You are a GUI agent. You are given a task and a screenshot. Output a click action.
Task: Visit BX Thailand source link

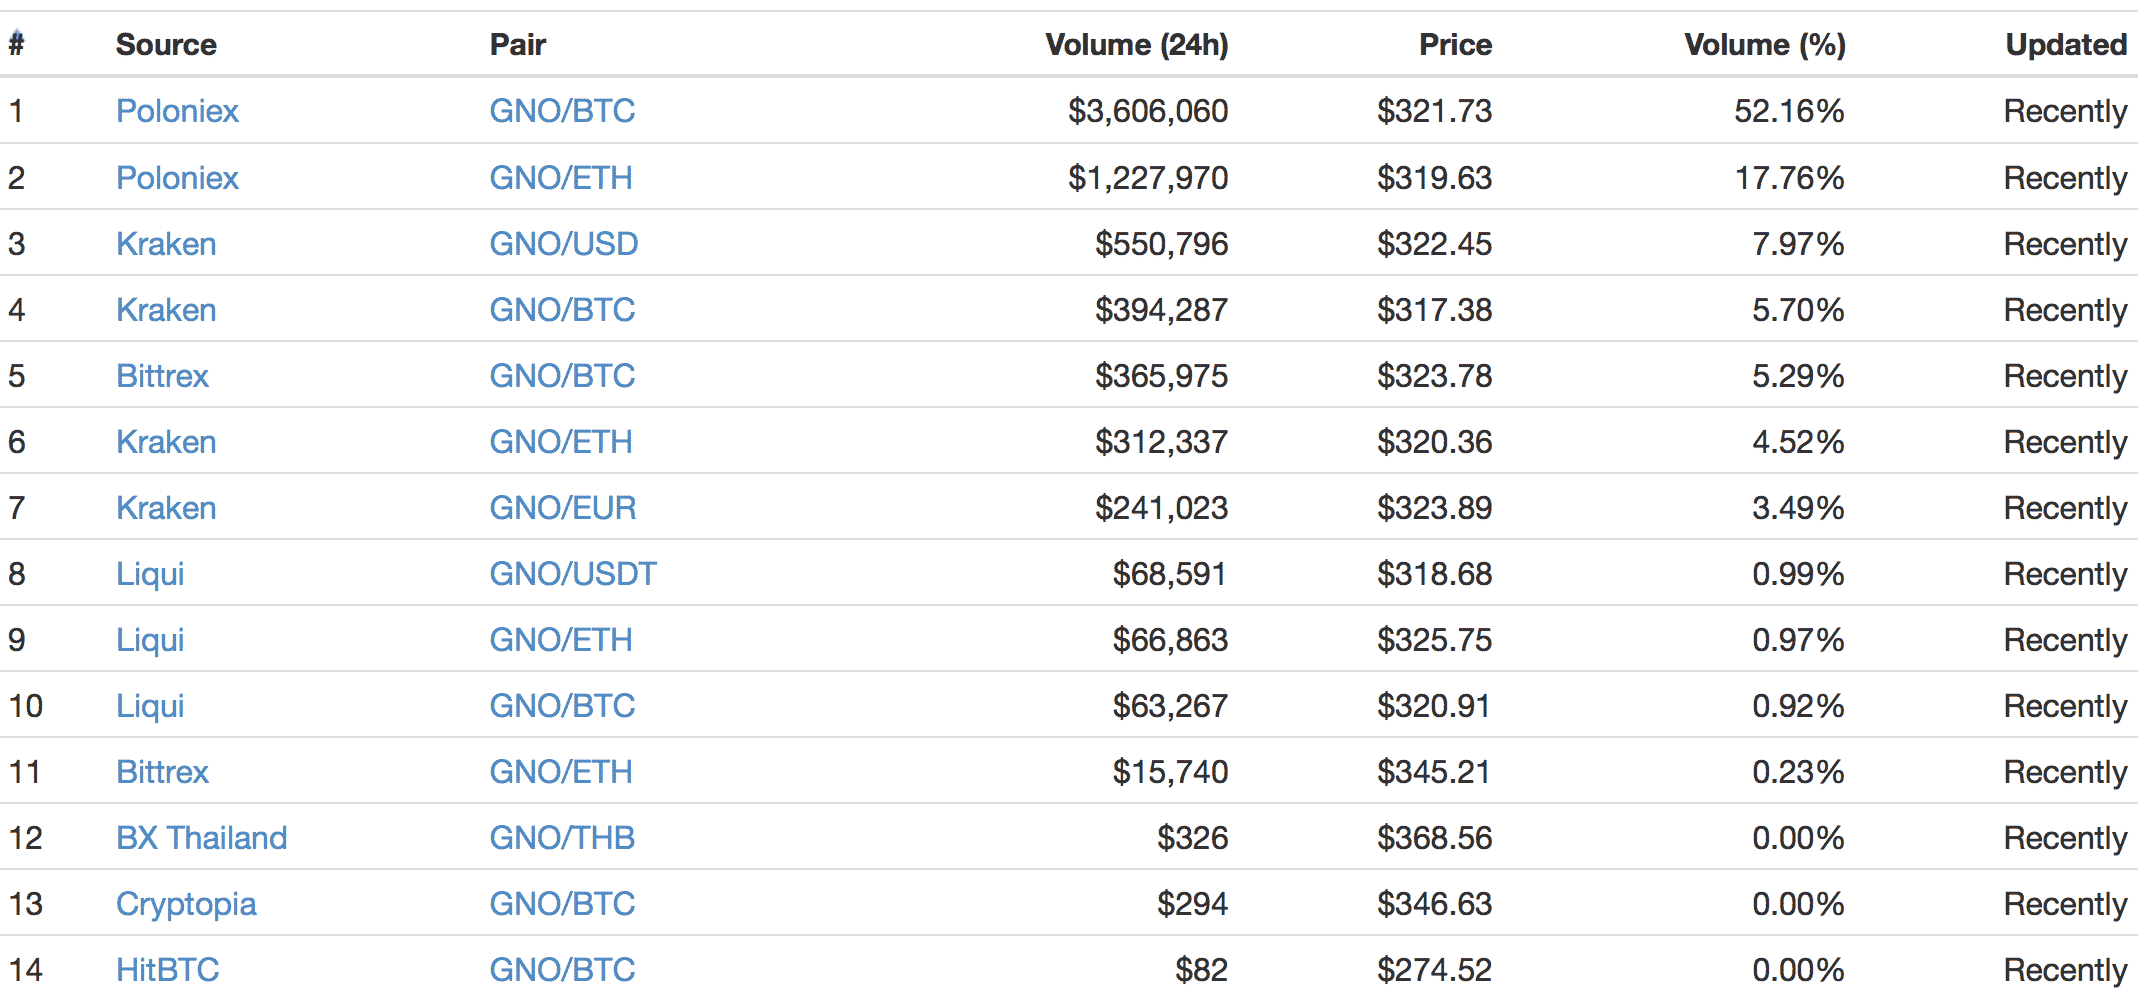(x=201, y=838)
